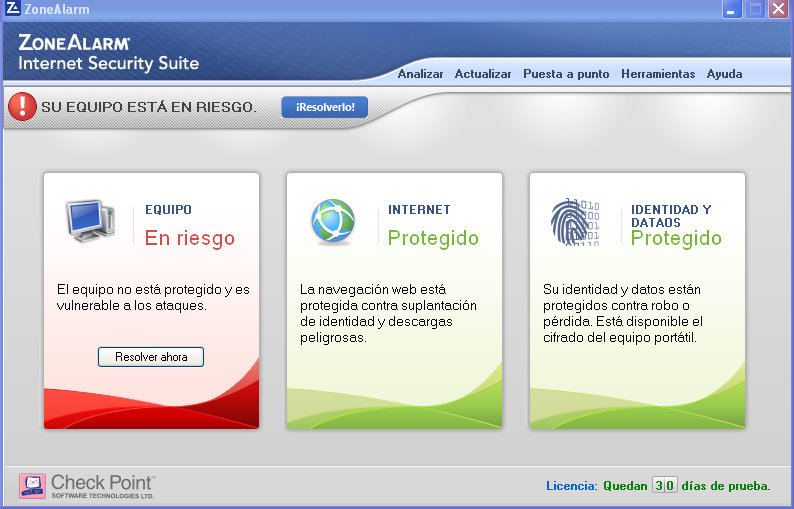This screenshot has height=509, width=794.
Task: Click the ZoneAlarm Internet Security Suite logo
Action: click(x=108, y=52)
